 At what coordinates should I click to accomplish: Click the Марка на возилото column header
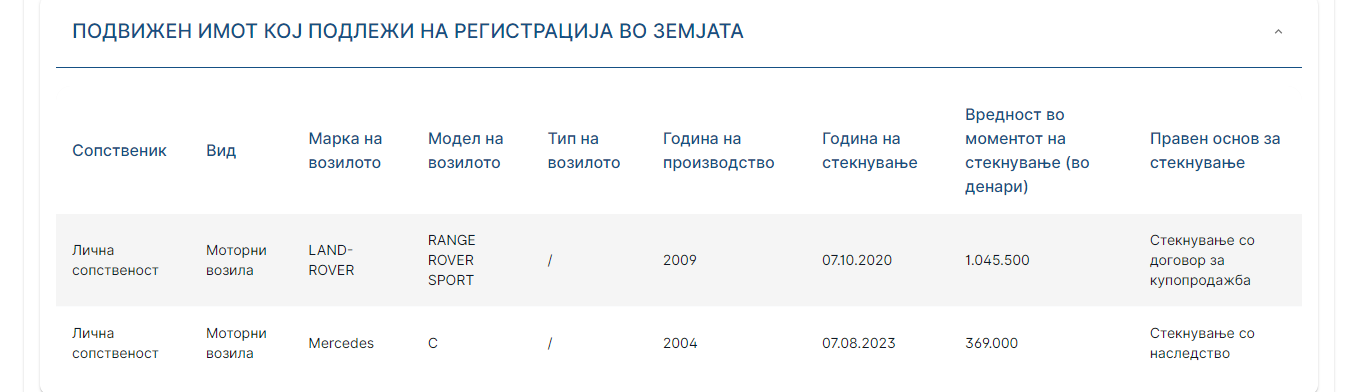345,151
